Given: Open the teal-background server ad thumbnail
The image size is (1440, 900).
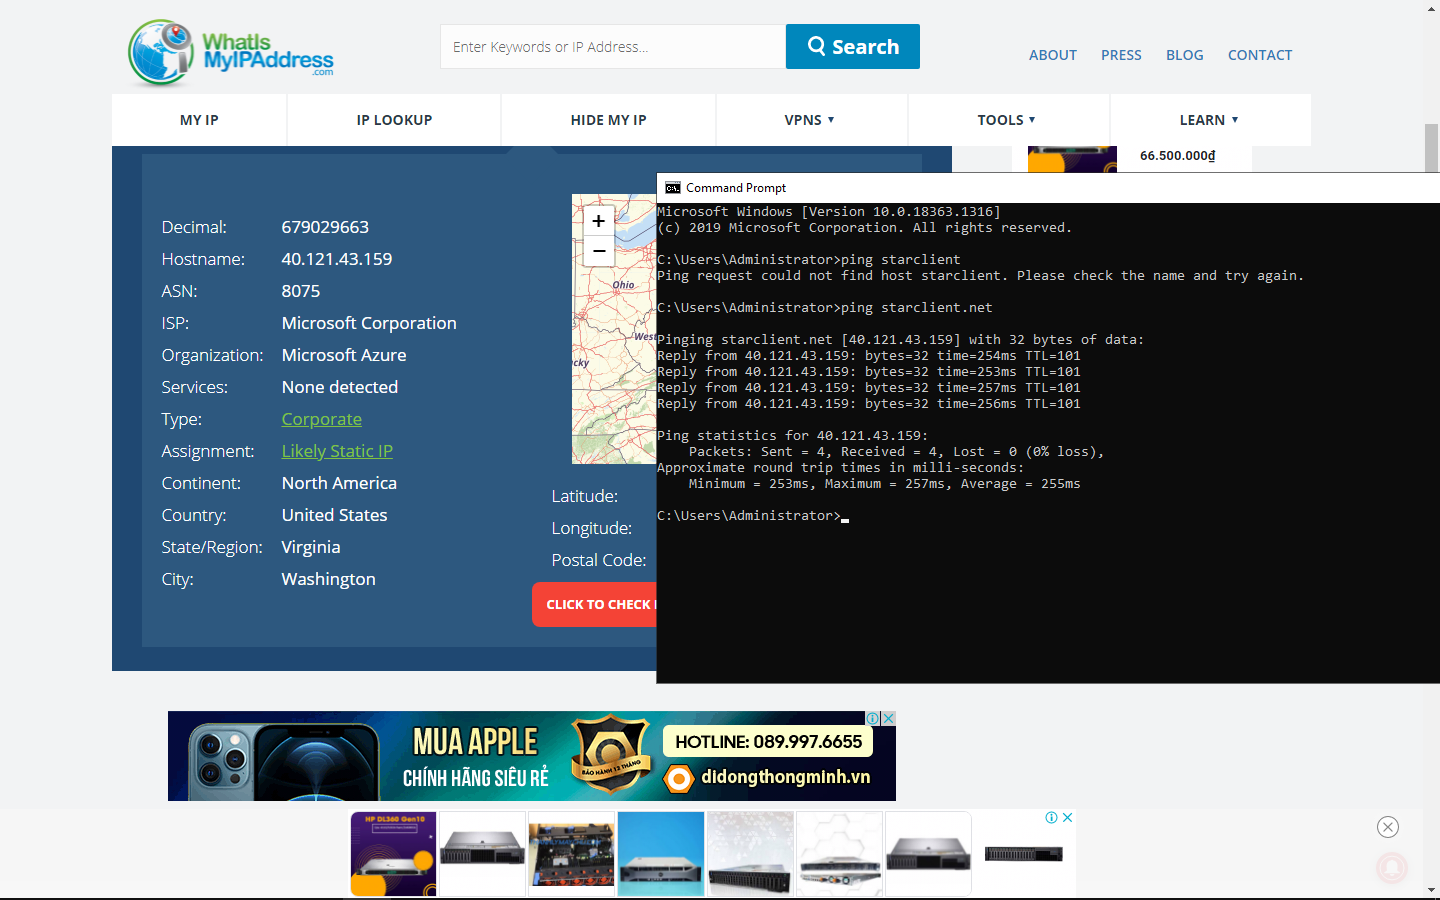Looking at the screenshot, I should (660, 854).
